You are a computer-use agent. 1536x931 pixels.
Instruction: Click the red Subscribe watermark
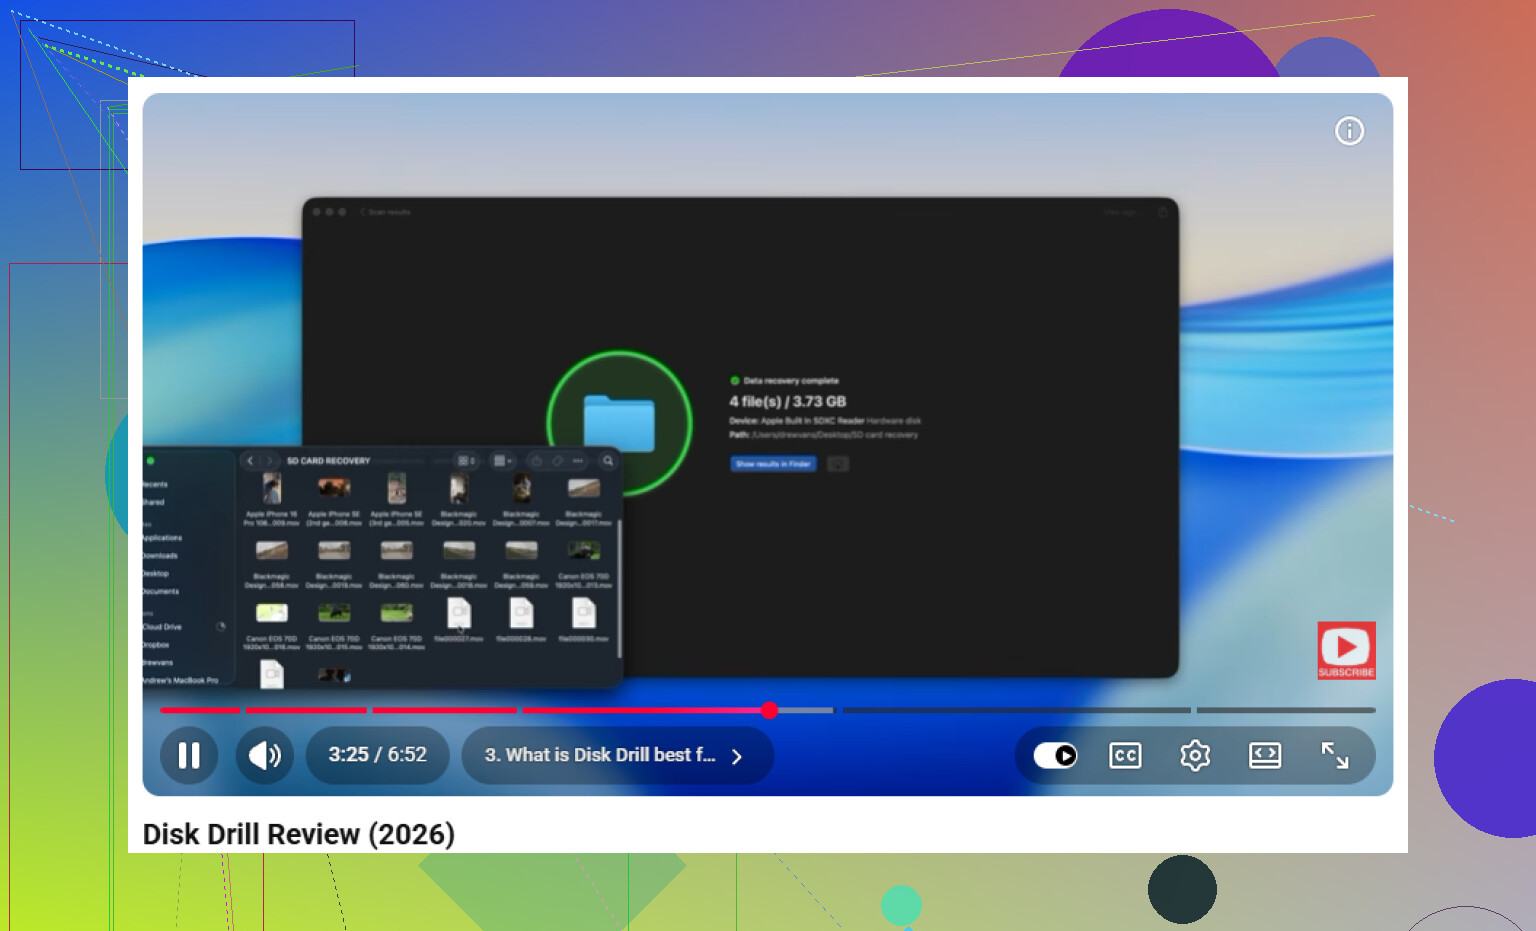pos(1346,650)
